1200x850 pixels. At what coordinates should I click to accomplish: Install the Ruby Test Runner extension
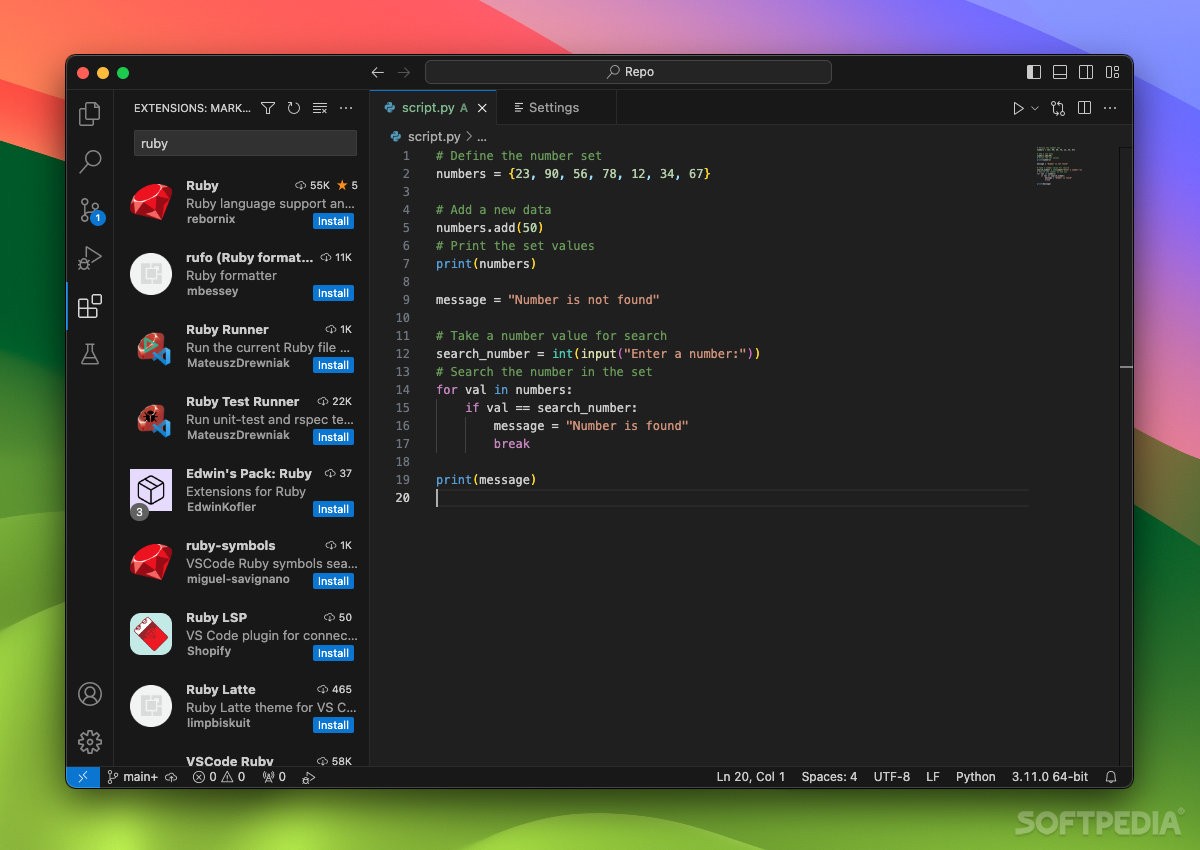[x=333, y=437]
